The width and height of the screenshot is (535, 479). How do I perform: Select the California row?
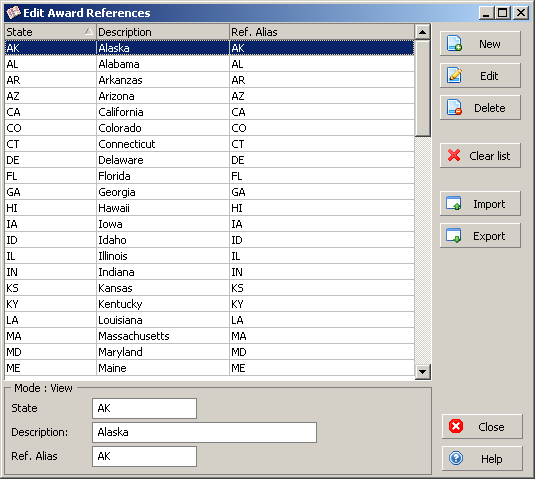(209, 112)
